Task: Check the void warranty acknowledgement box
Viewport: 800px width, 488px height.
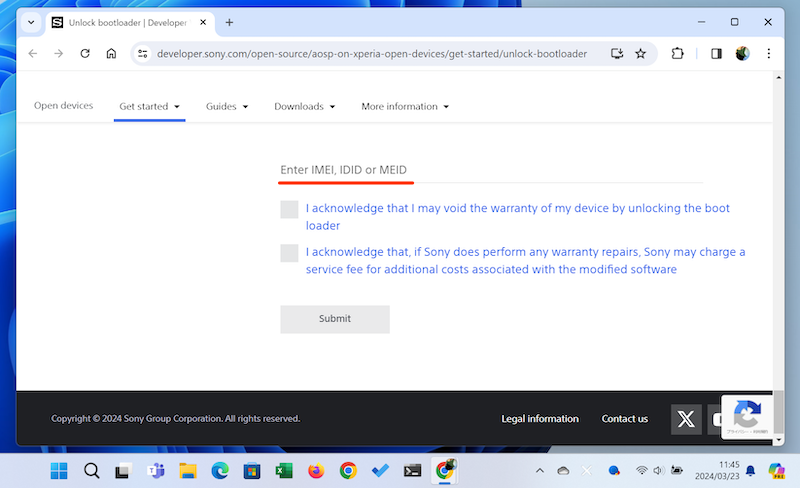Action: 289,209
